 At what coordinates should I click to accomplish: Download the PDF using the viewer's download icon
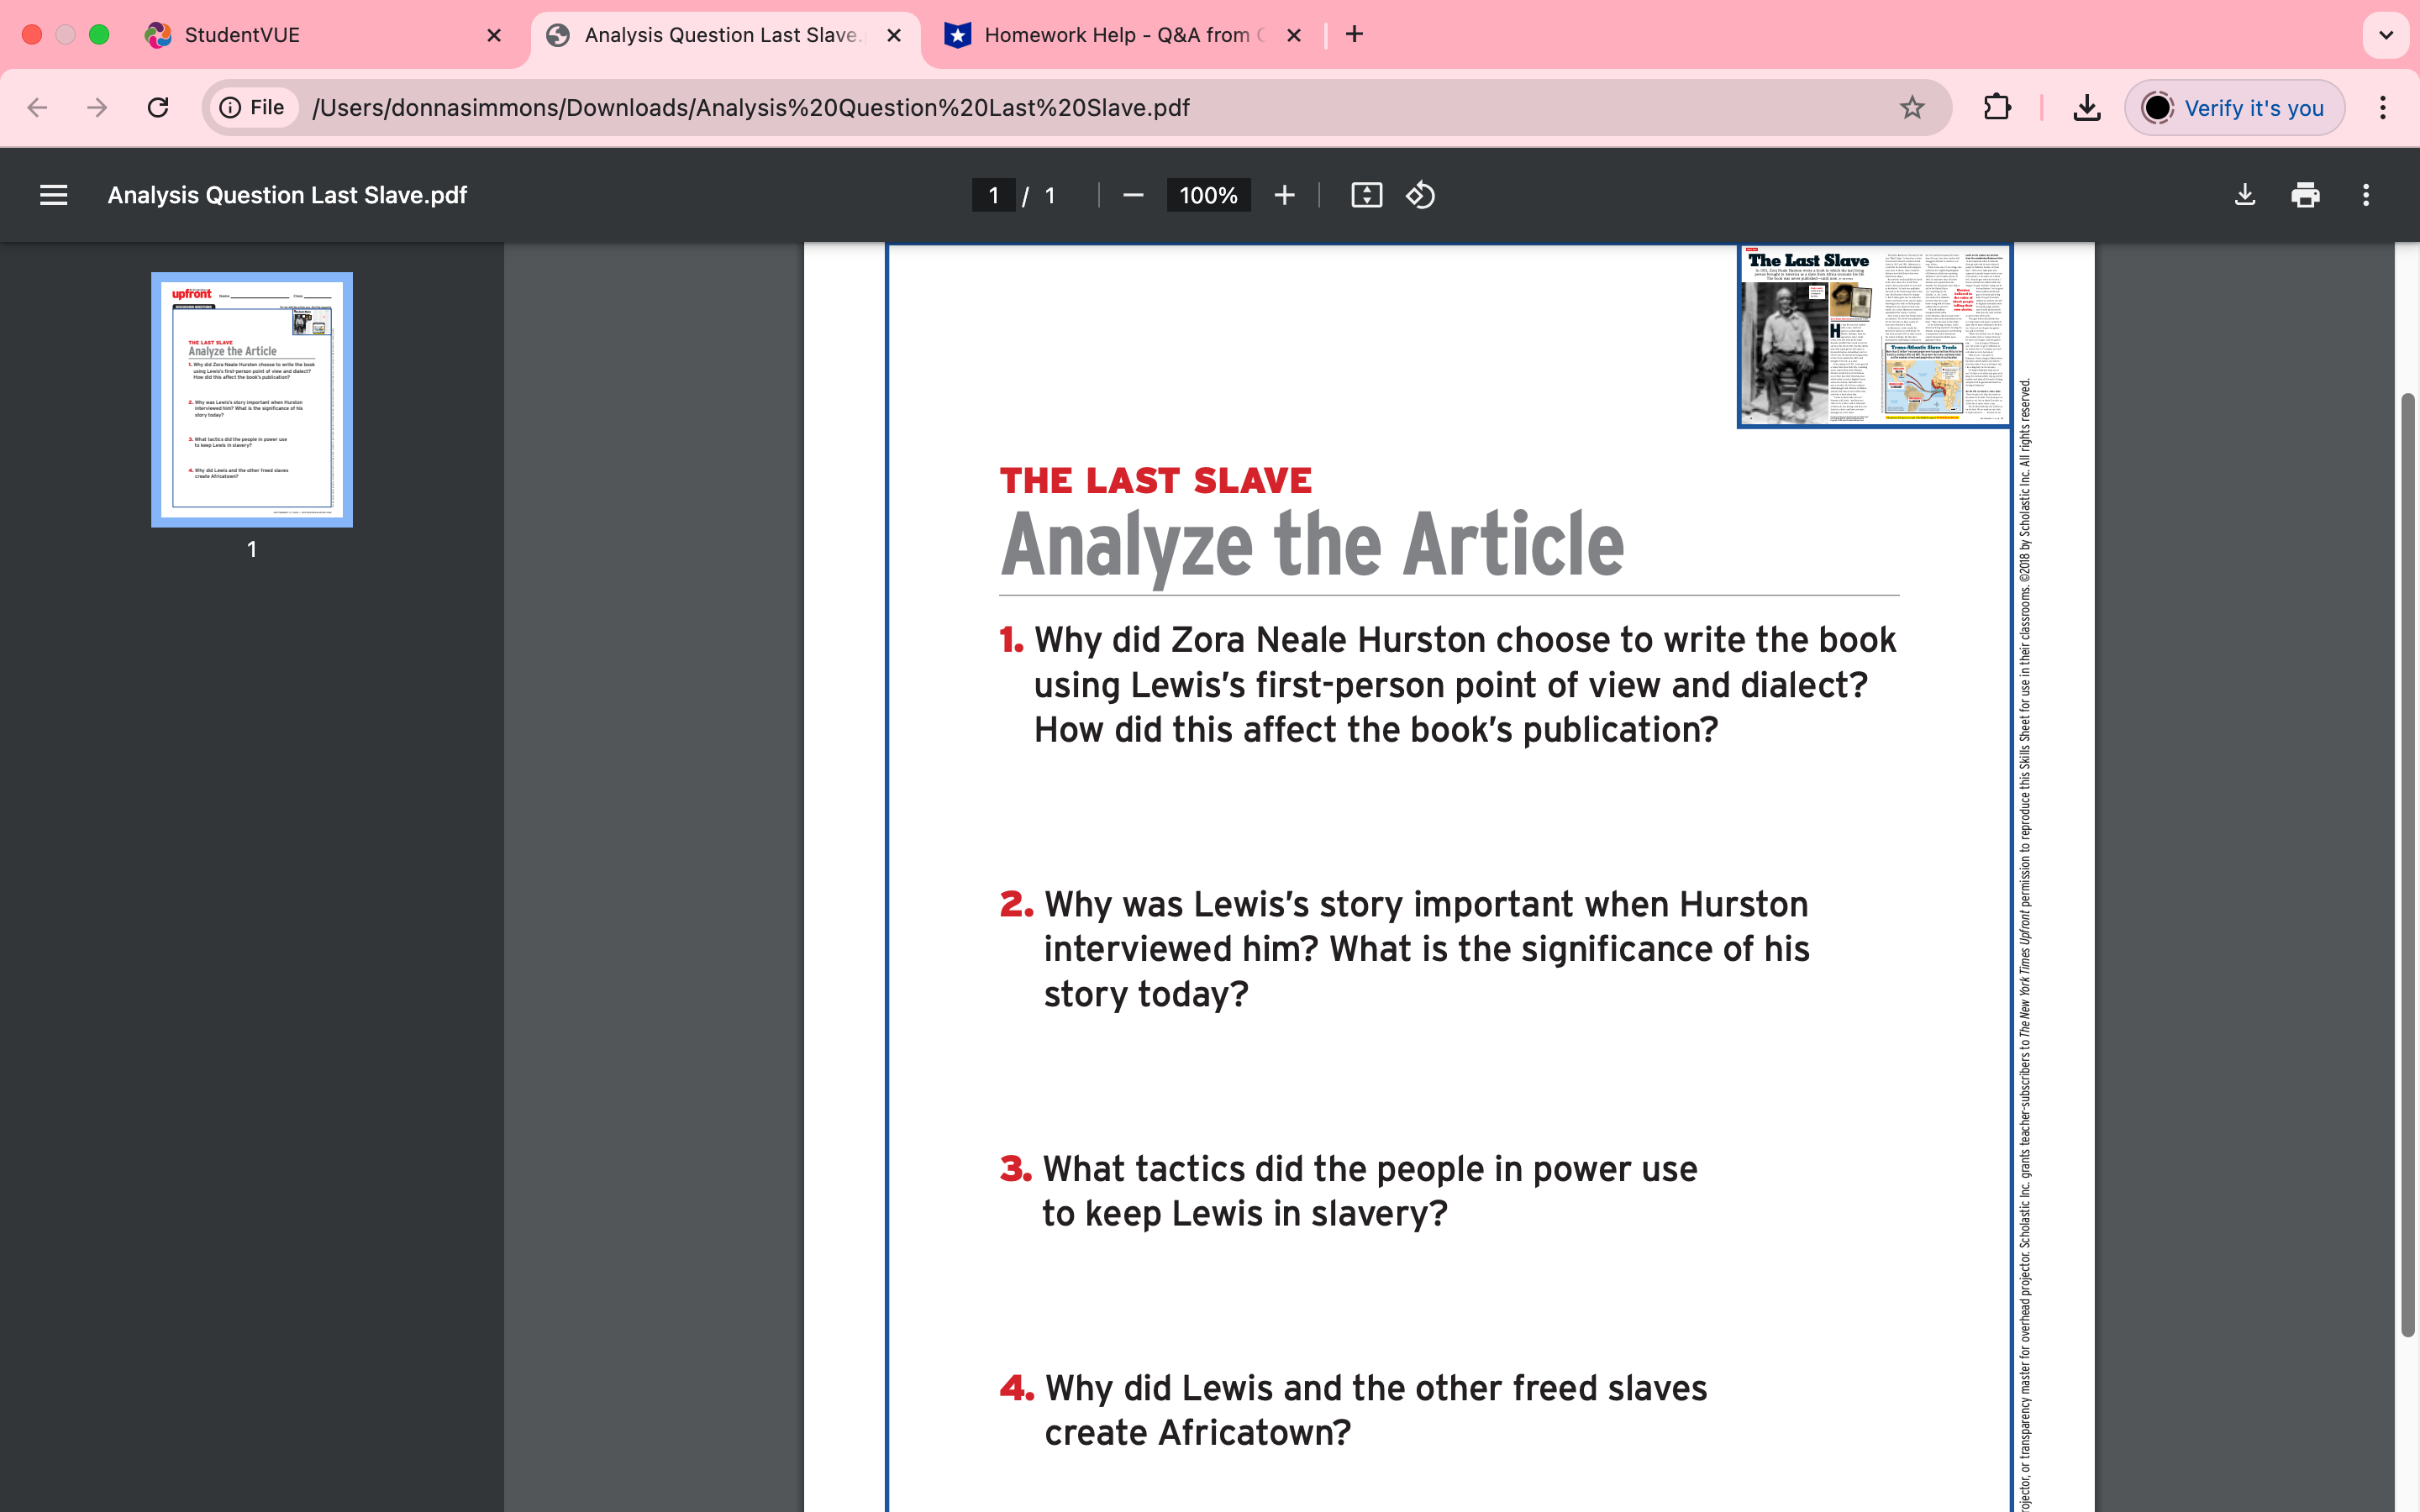pyautogui.click(x=2244, y=194)
